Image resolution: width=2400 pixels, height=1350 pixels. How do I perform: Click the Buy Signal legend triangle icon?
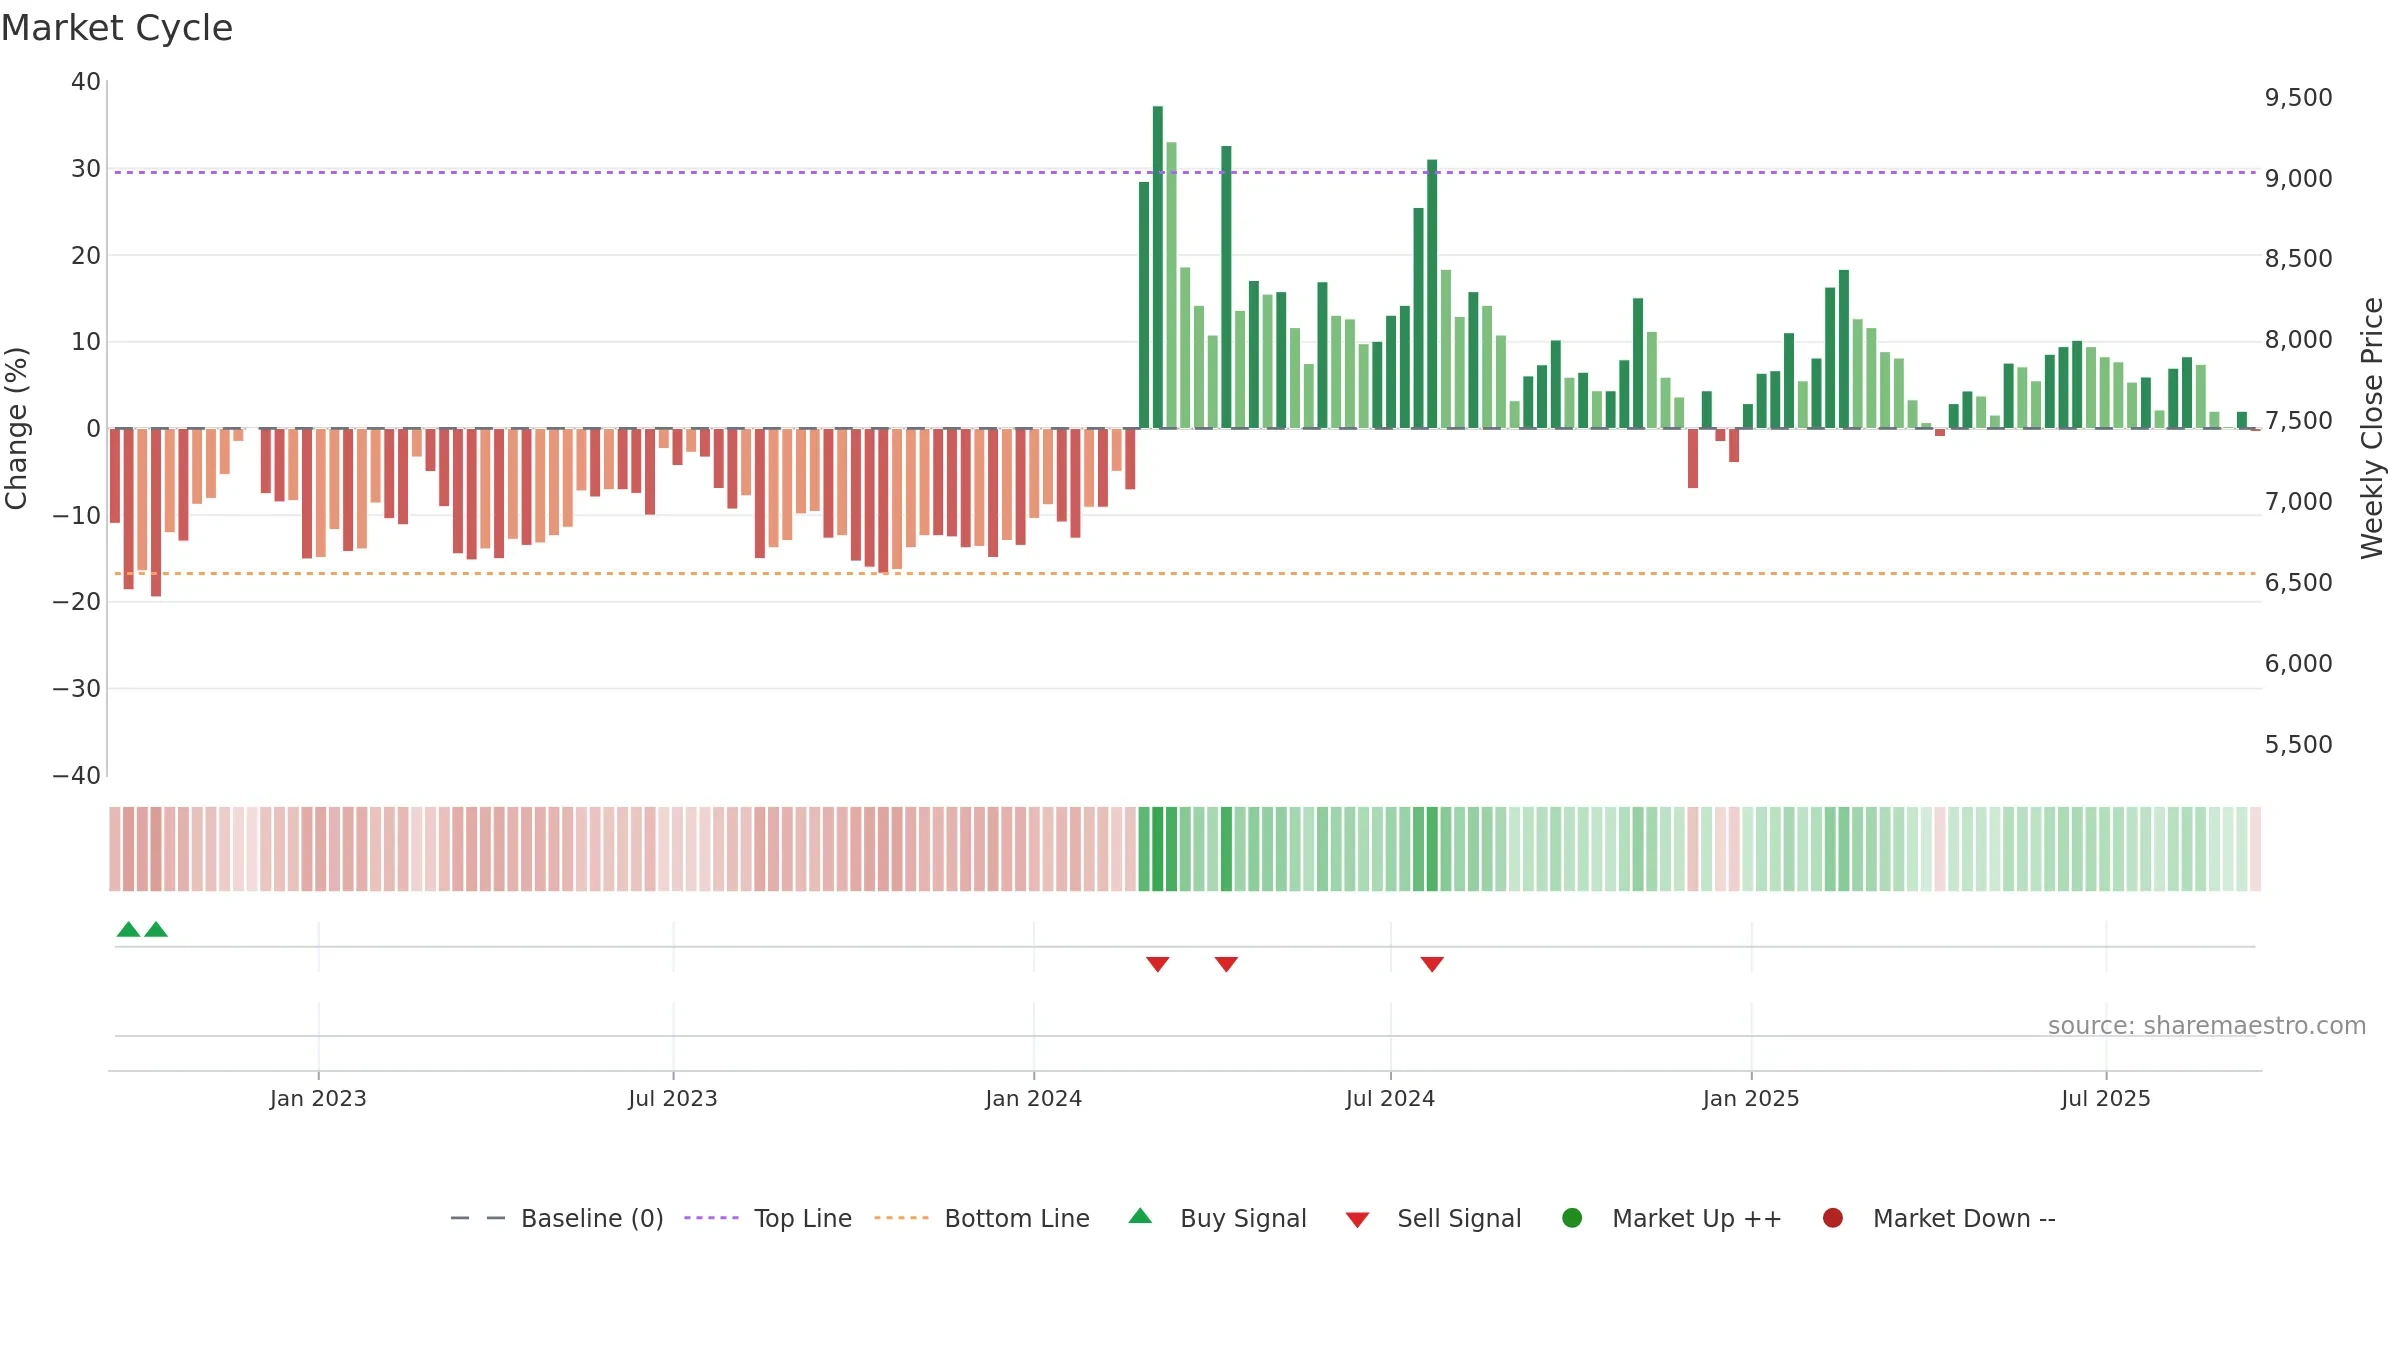pos(1140,1217)
